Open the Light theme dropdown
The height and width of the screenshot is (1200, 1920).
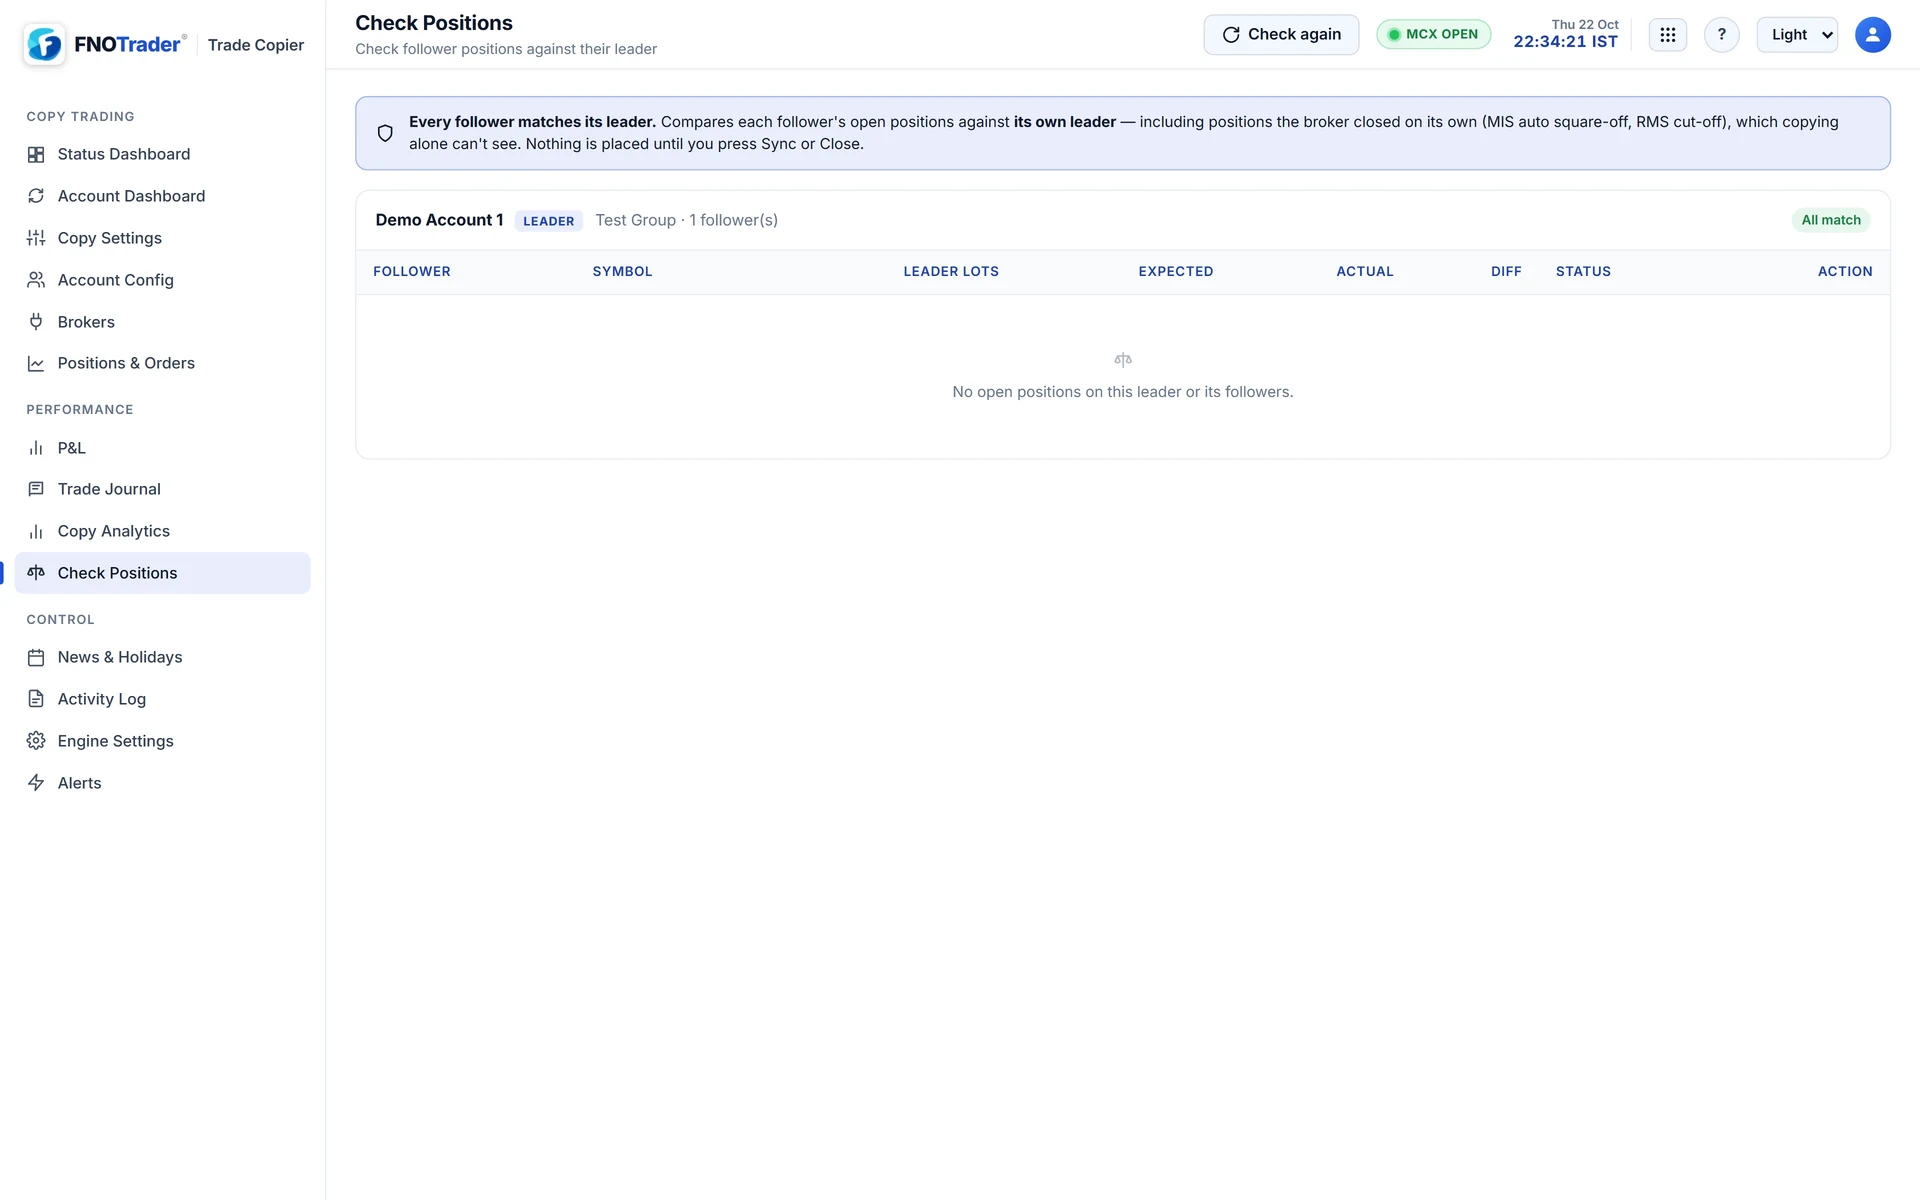[x=1797, y=35]
